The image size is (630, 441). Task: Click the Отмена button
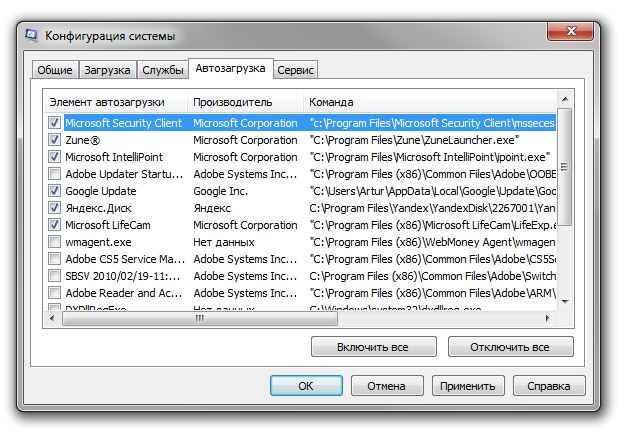387,386
